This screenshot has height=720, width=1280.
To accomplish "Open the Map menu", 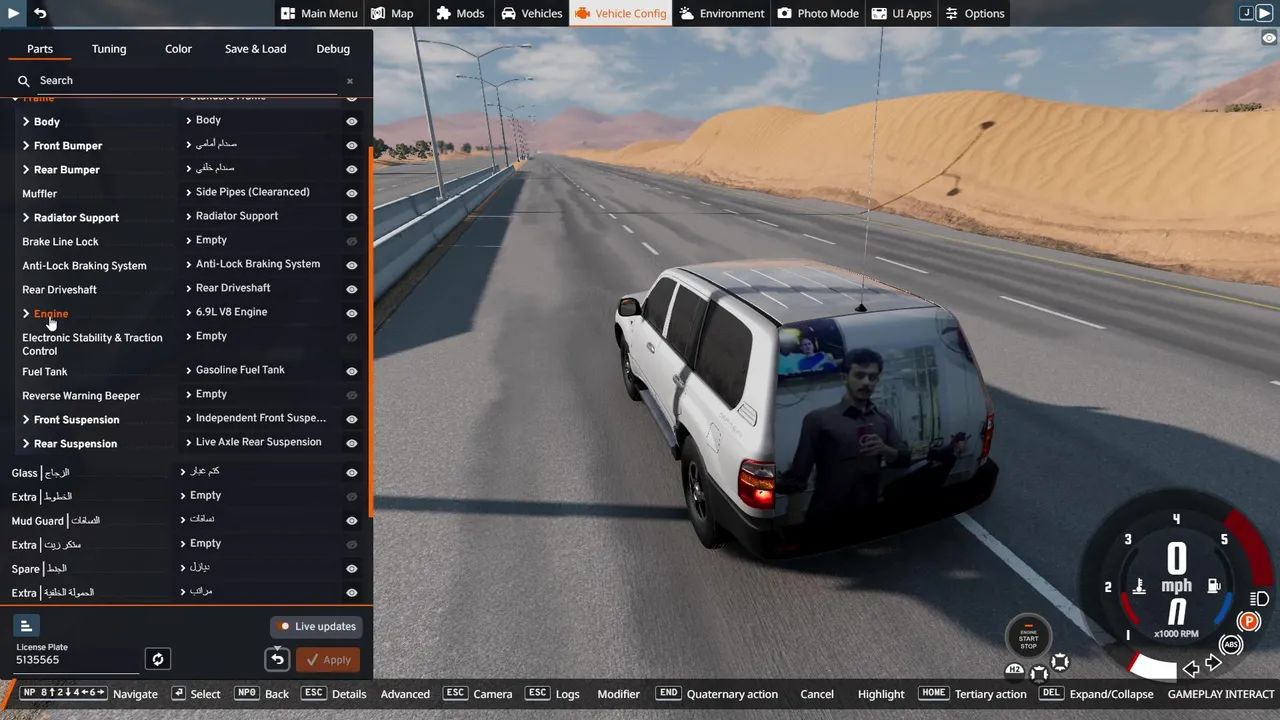I will click(392, 13).
